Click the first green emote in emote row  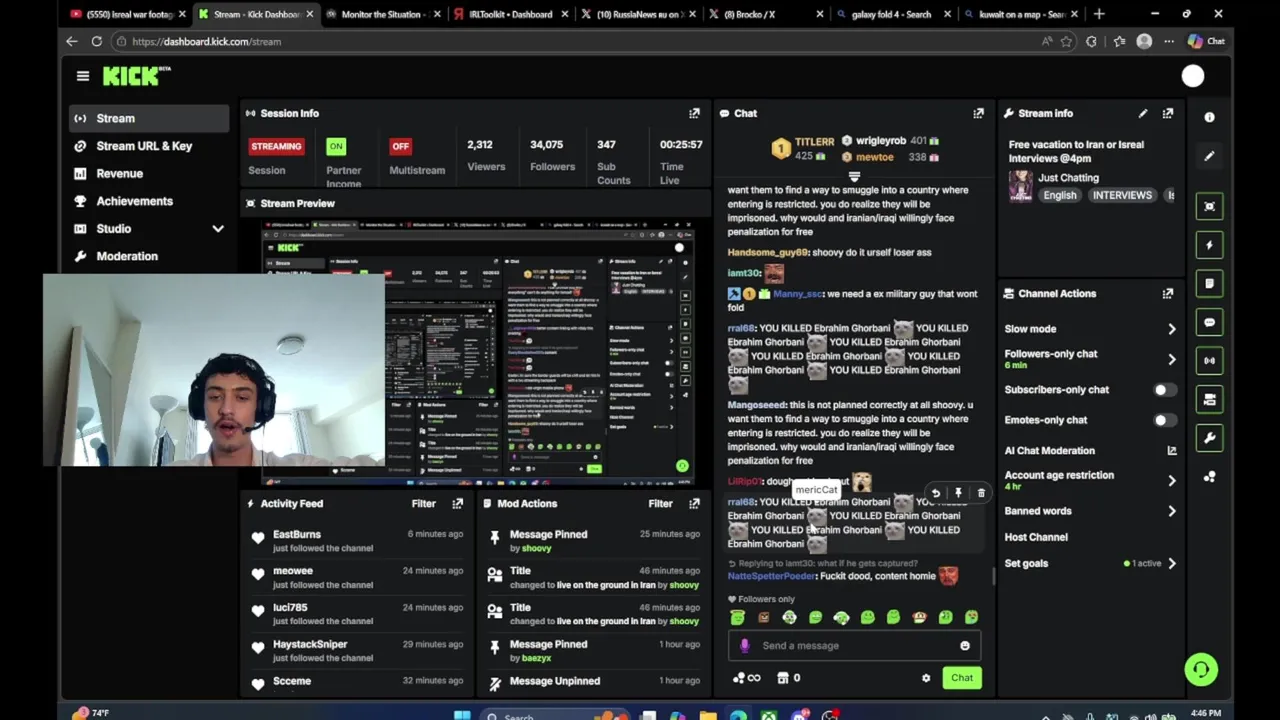737,618
